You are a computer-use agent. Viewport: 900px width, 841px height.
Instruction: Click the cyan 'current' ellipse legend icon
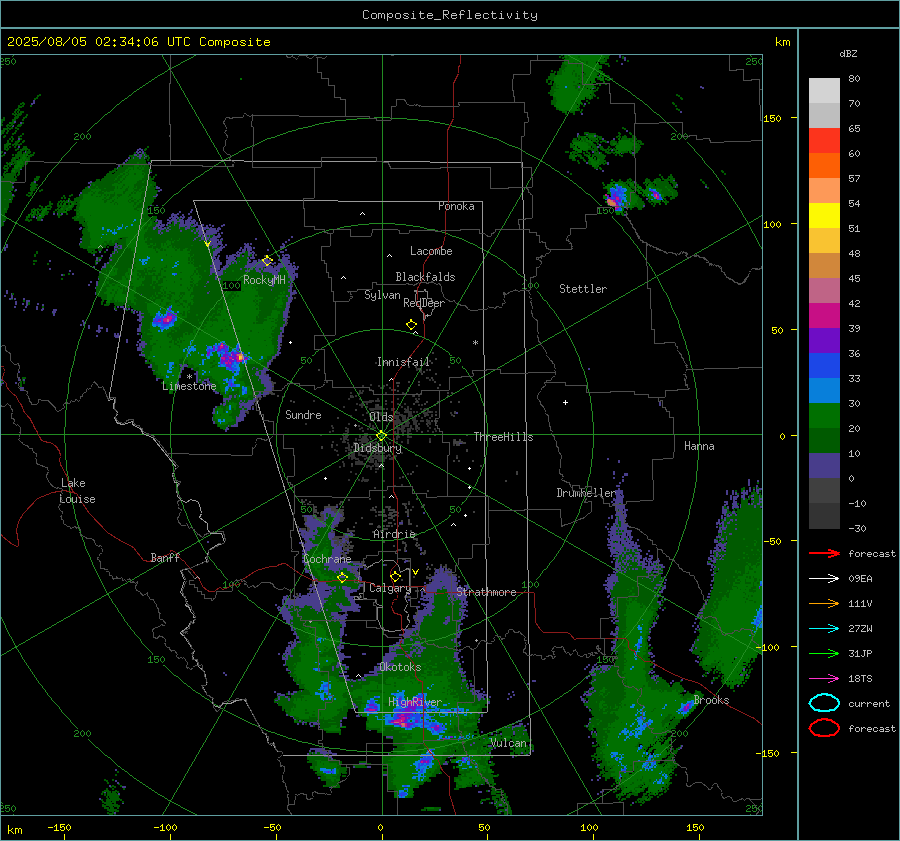click(x=824, y=703)
